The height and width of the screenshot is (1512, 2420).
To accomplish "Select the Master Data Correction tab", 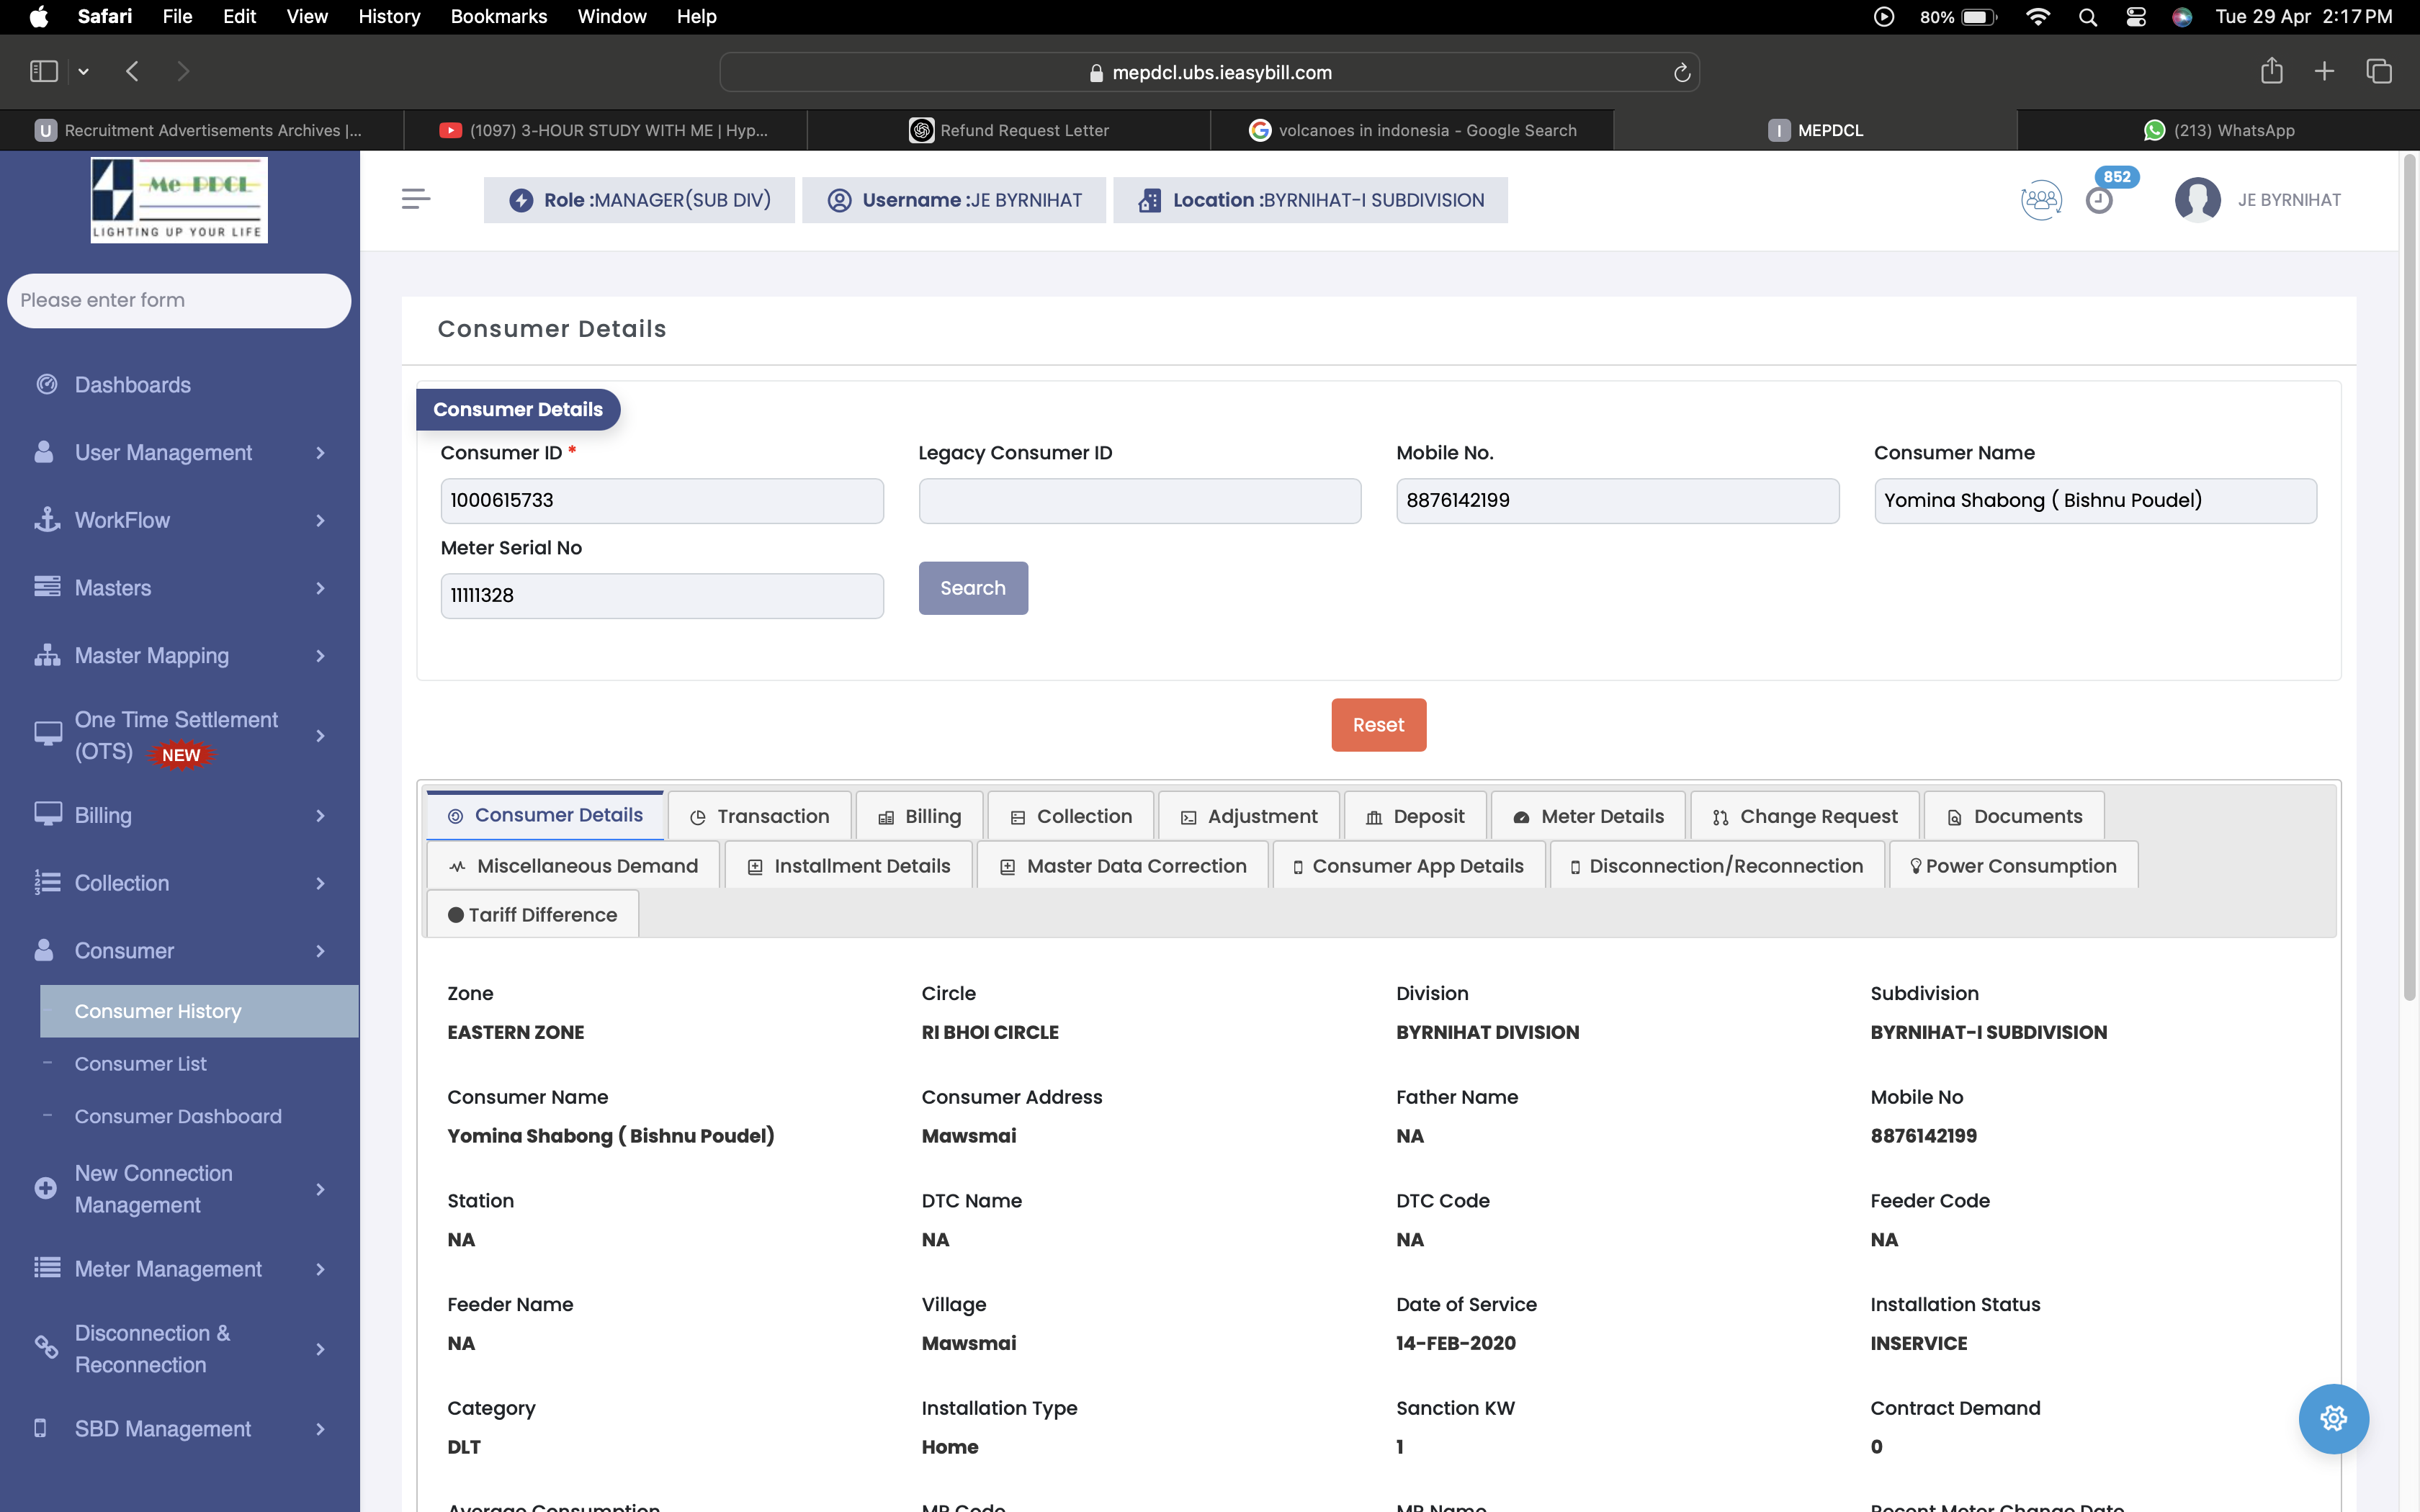I will [1122, 866].
